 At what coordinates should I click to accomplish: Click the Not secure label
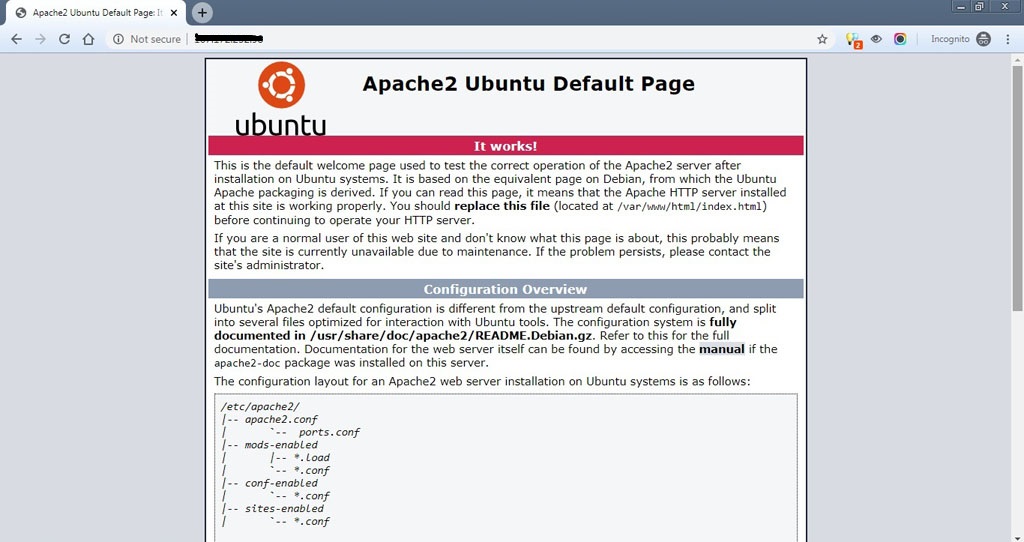155,39
